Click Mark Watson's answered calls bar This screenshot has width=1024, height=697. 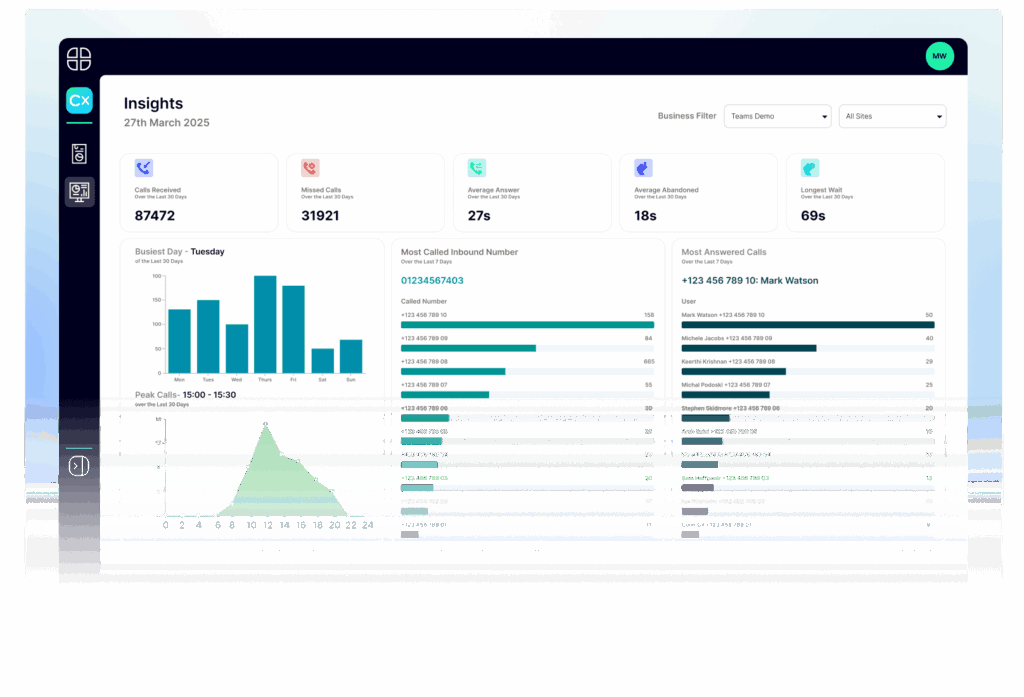(808, 325)
